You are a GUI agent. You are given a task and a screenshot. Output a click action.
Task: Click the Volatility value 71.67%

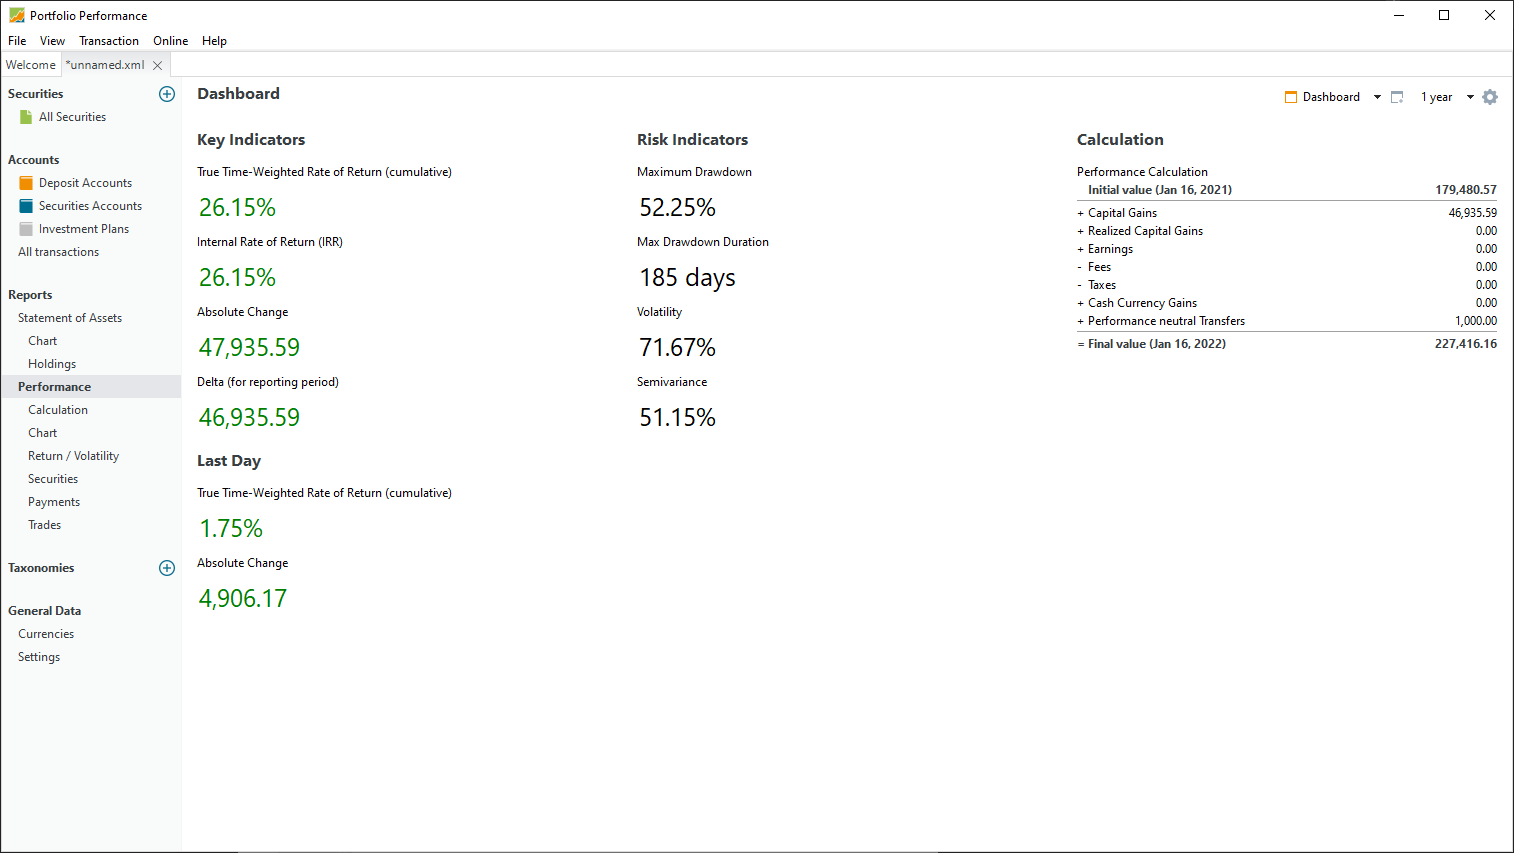click(678, 347)
